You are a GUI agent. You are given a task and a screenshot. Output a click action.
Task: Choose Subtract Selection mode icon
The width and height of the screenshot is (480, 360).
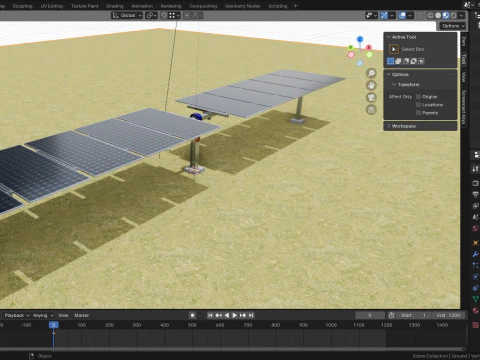coord(406,61)
